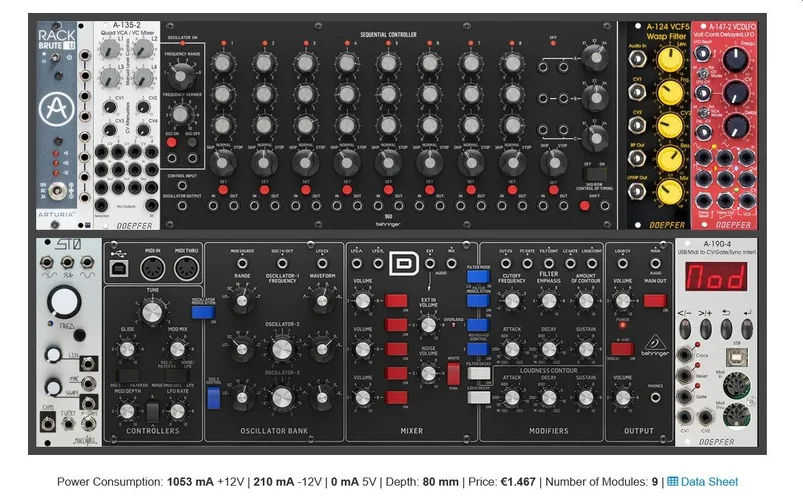803x500 pixels.
Task: Click the 1053 mA power consumption value
Action: [190, 482]
